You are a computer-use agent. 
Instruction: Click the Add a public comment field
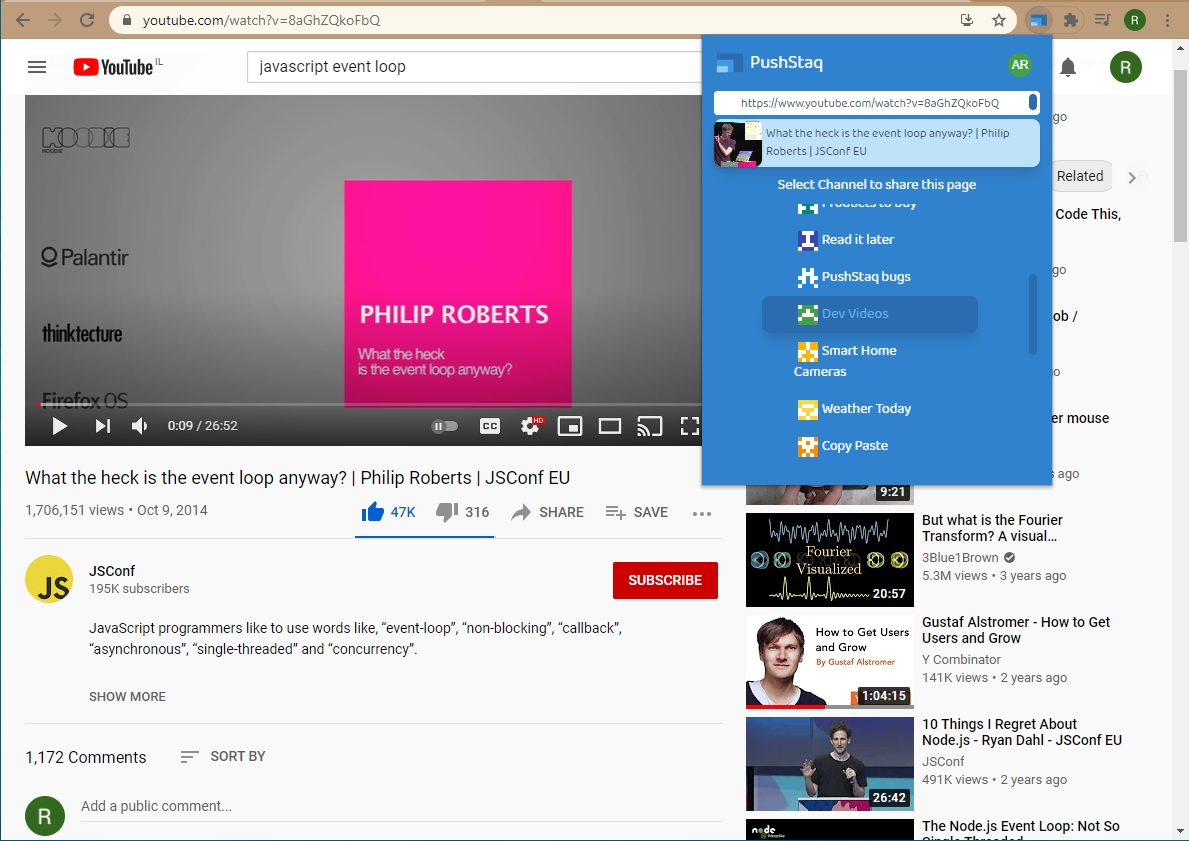pyautogui.click(x=400, y=807)
